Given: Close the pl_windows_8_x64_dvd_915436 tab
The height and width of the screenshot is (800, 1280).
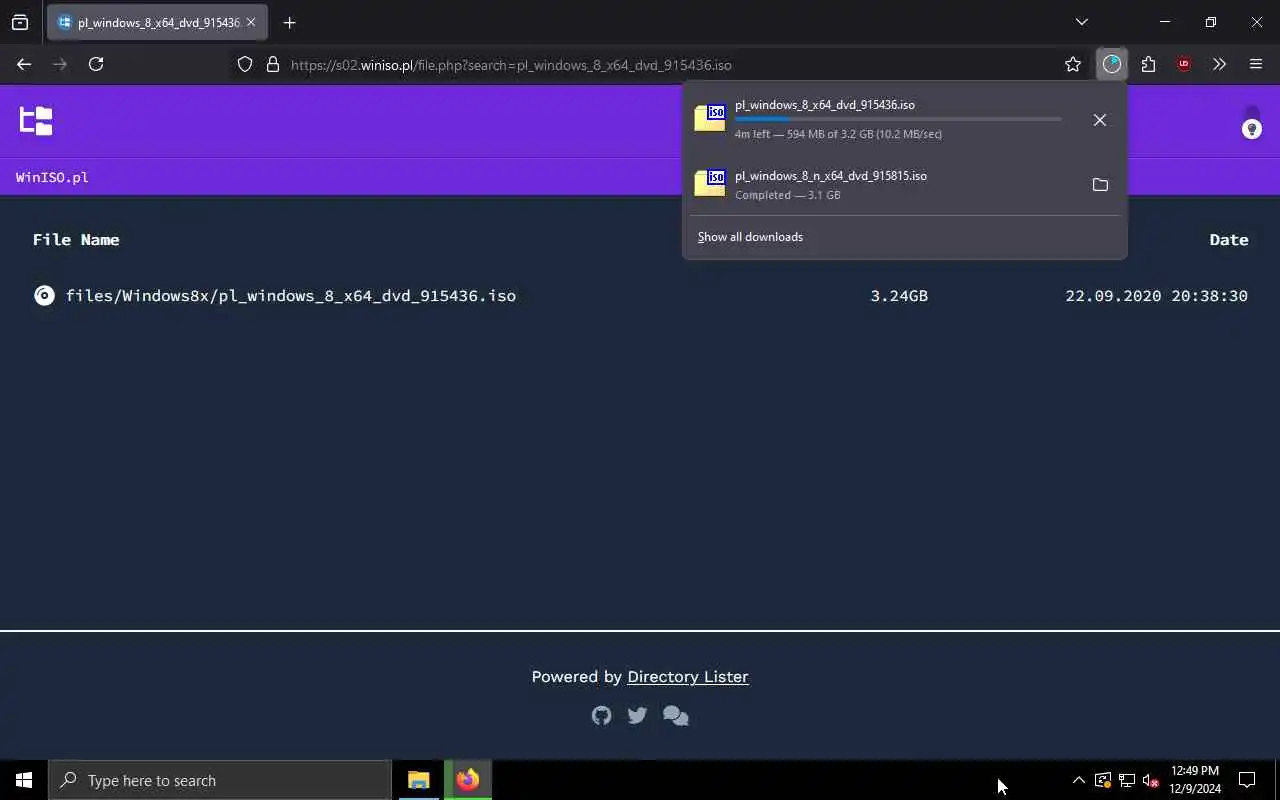Looking at the screenshot, I should pyautogui.click(x=250, y=22).
